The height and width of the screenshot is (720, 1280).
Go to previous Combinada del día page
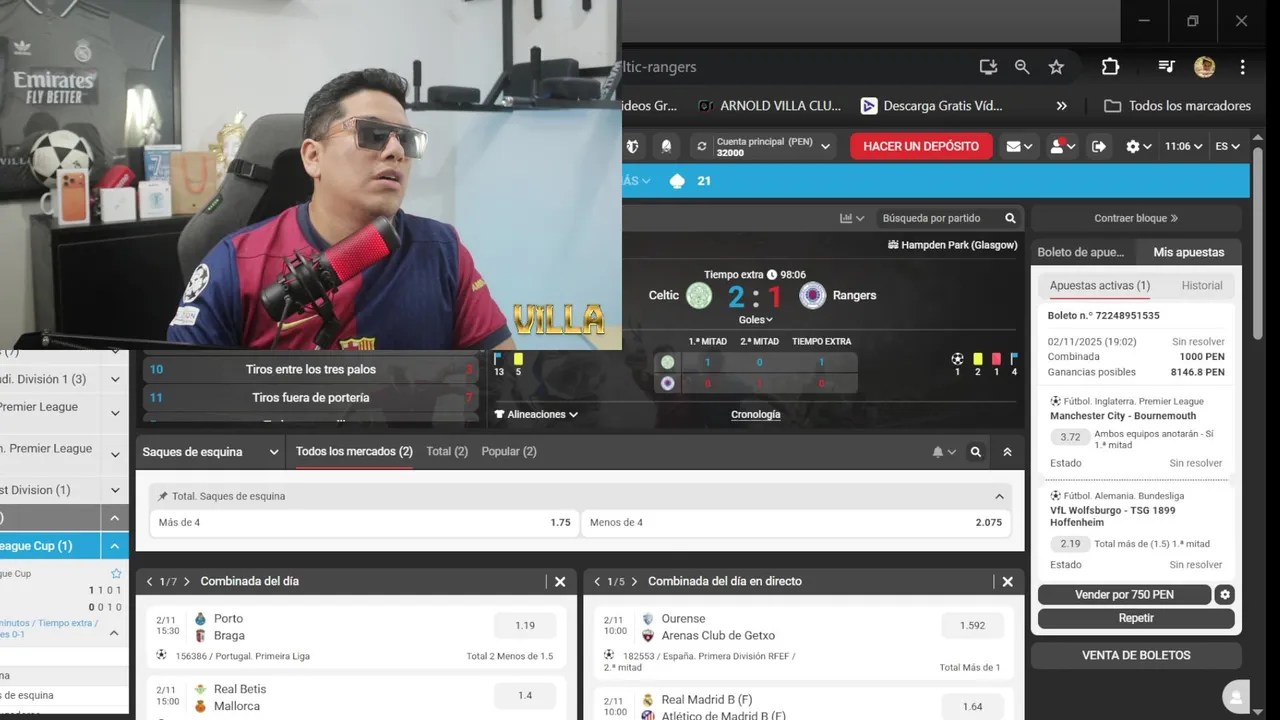click(x=150, y=581)
